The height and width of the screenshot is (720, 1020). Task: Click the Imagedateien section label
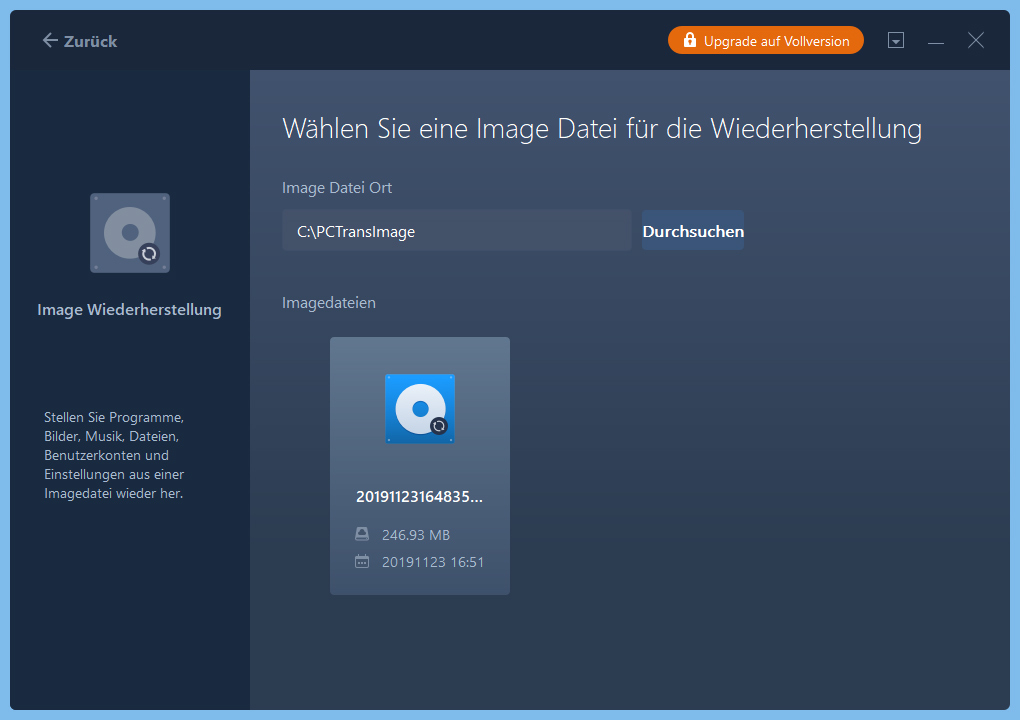pos(329,302)
